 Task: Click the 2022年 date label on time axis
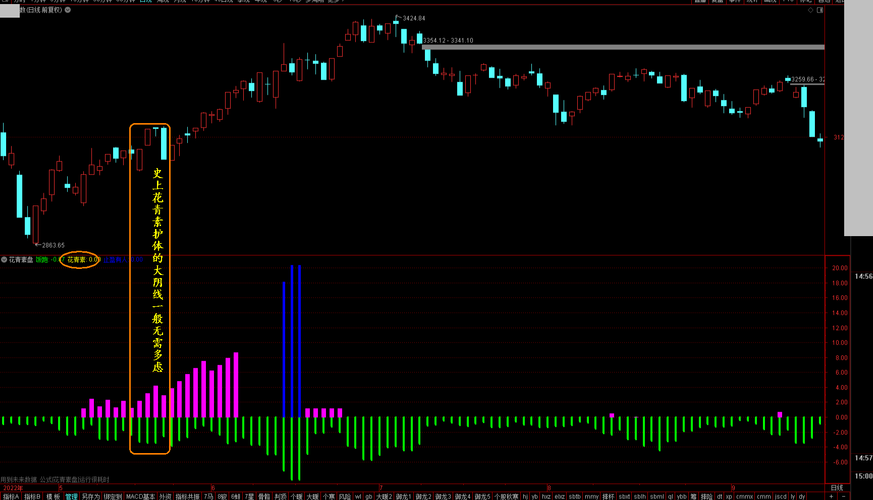12,488
